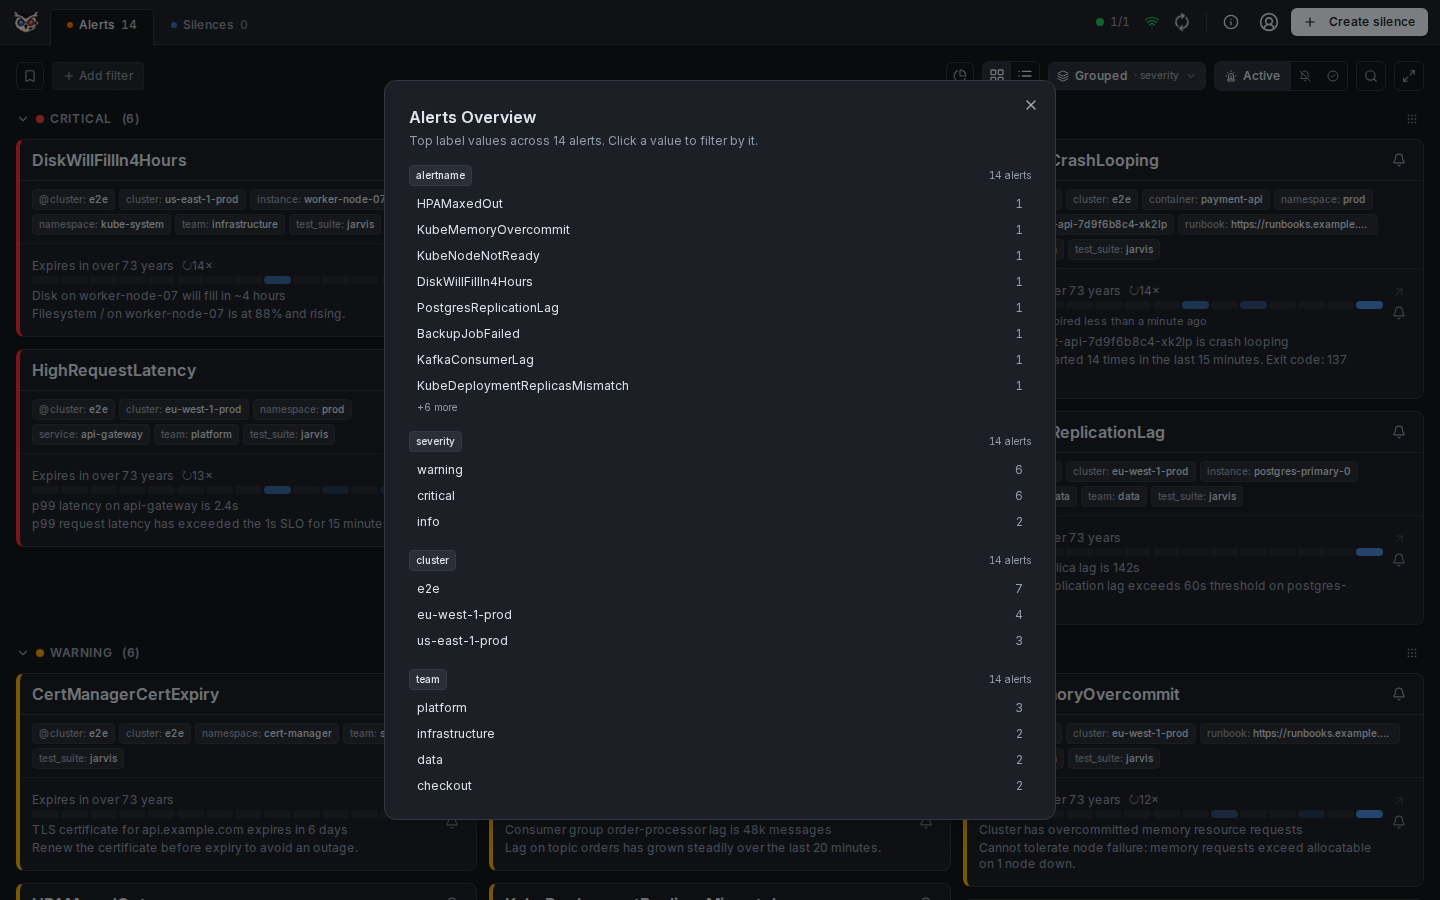
Task: Filter by cluster e2e in the overview
Action: [720, 589]
